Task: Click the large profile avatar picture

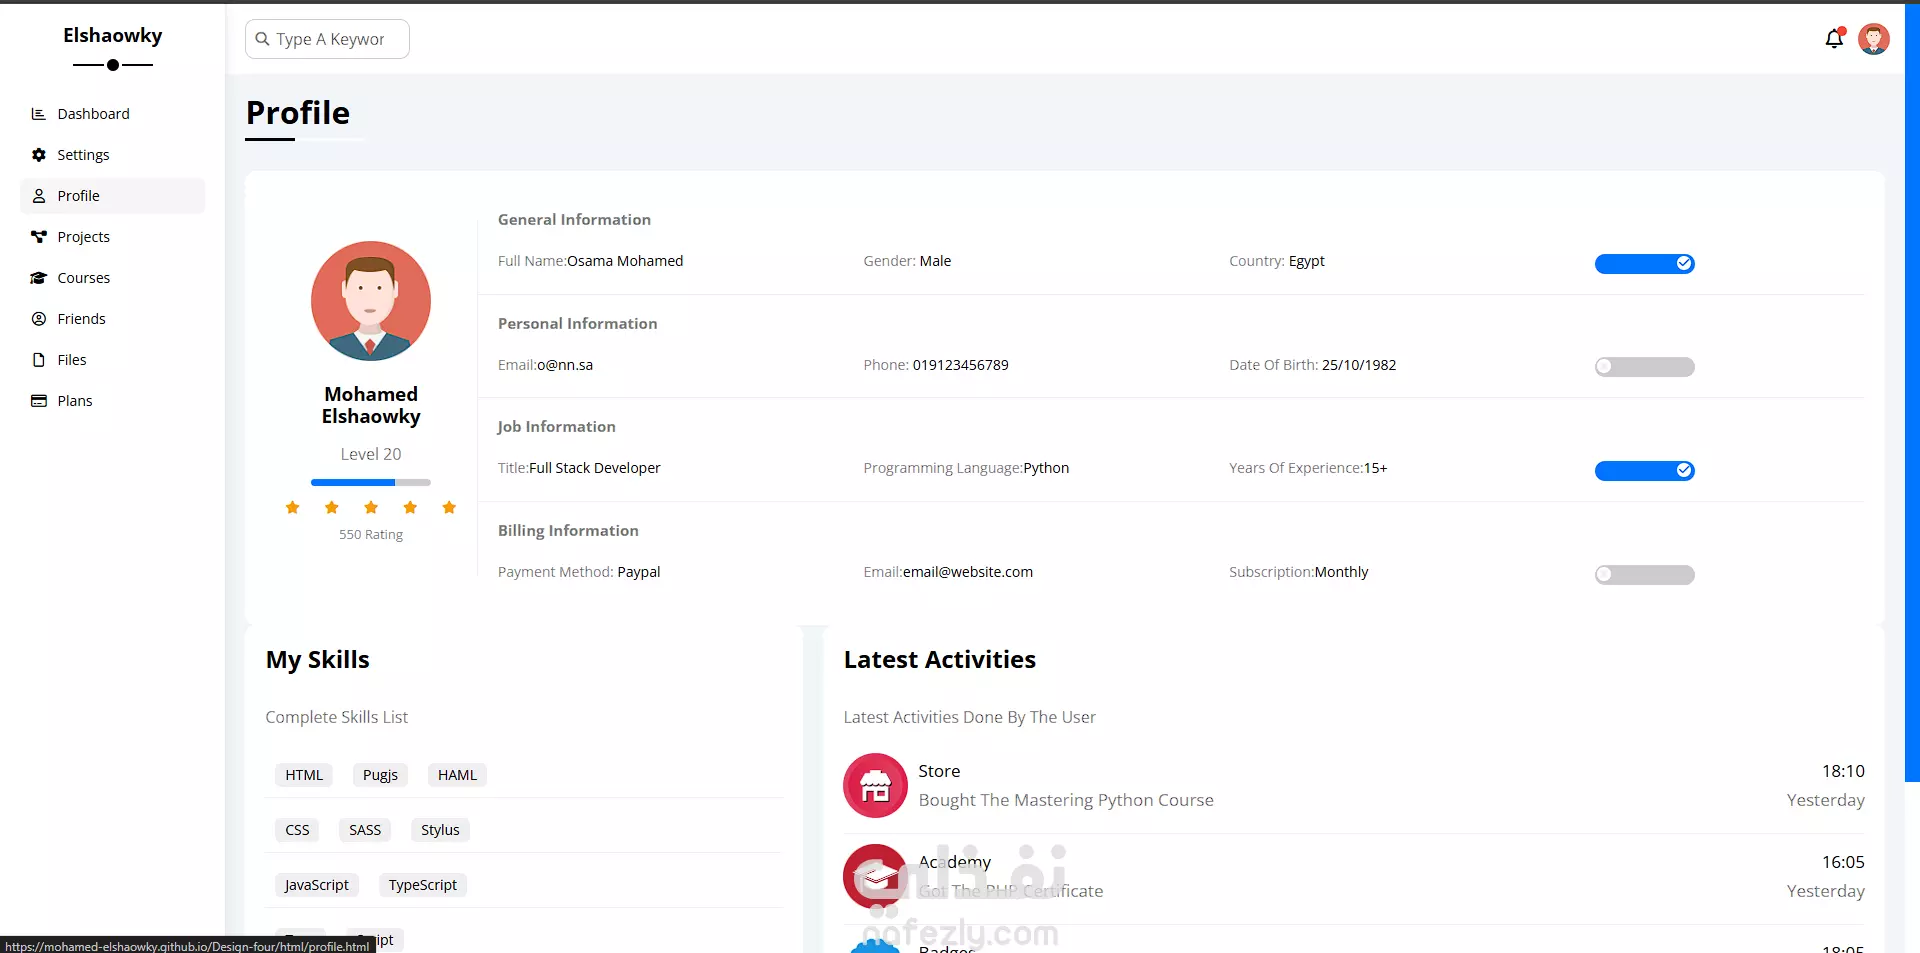Action: [x=371, y=301]
